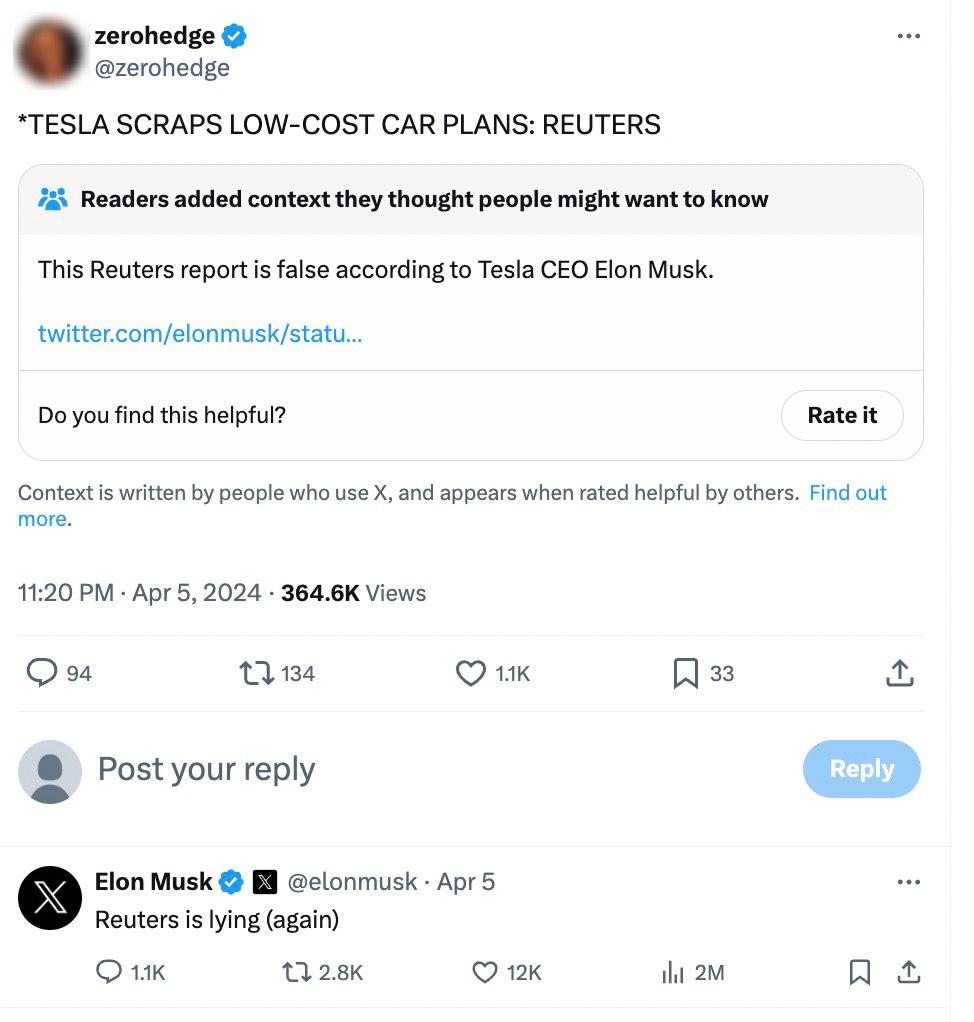
Task: Share the zerohedge post via upload icon
Action: (x=900, y=673)
